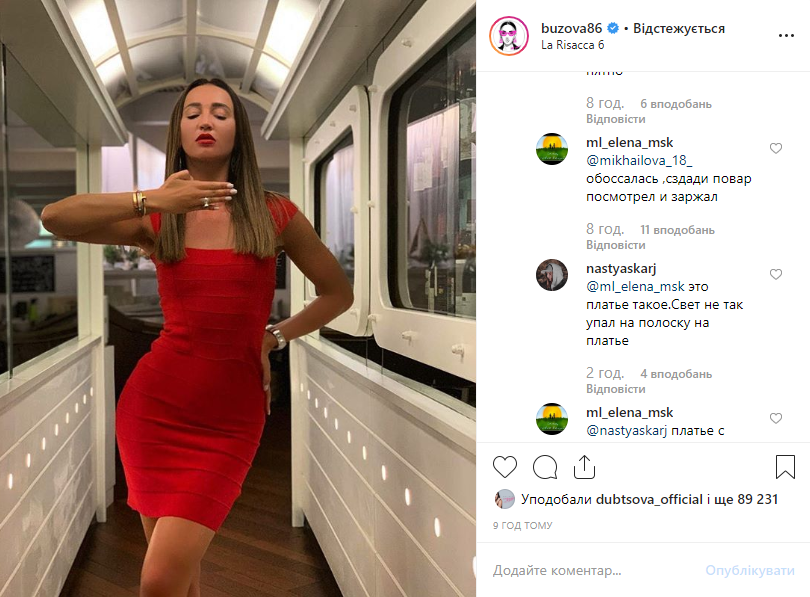Open the three-dot more options menu
Viewport: 810px width, 597px height.
coord(786,35)
